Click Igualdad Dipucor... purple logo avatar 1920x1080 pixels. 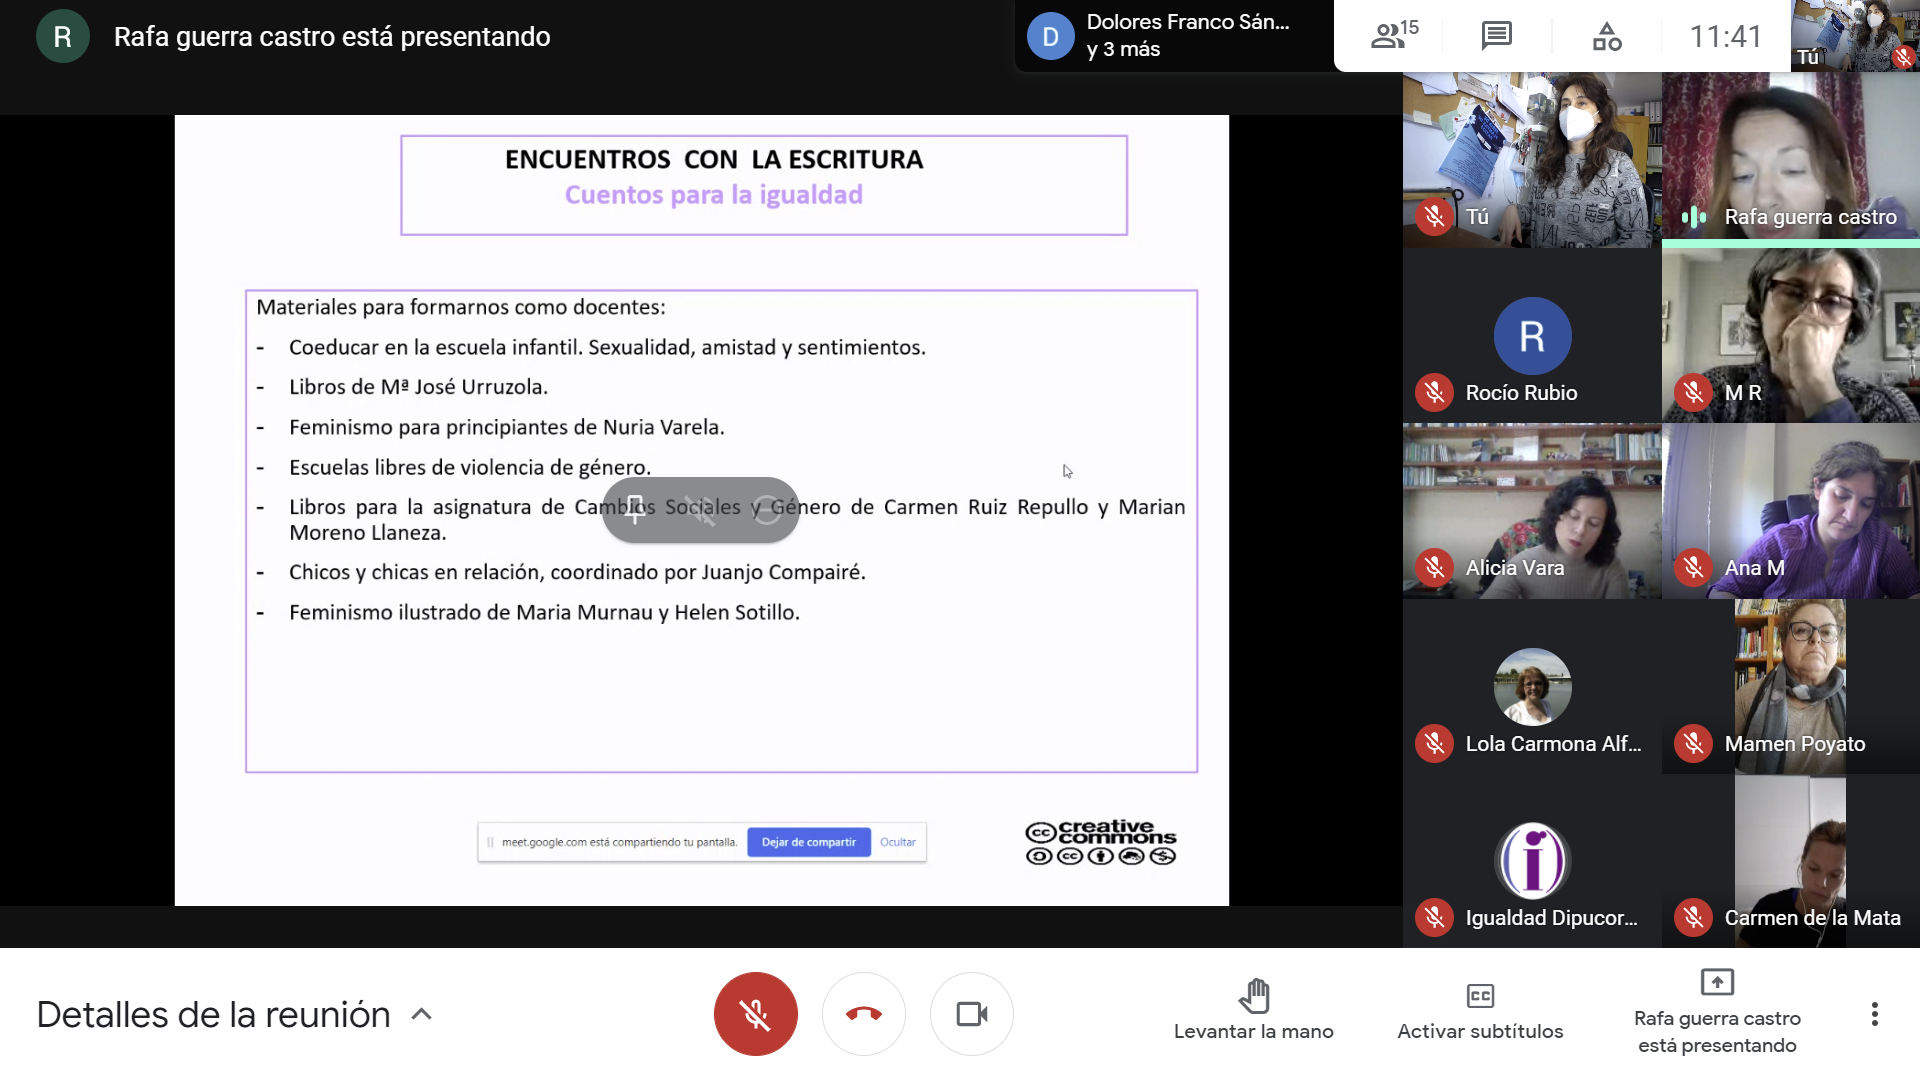click(x=1532, y=861)
